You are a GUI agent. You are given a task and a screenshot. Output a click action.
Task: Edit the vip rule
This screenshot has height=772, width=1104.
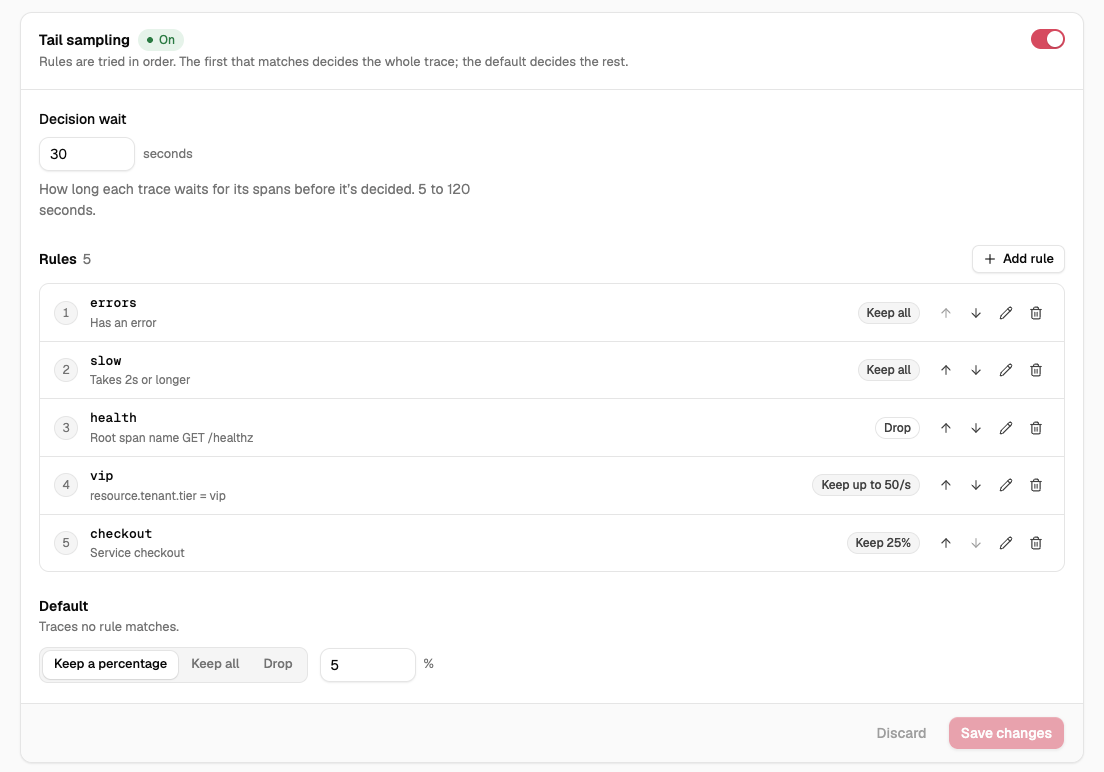pyautogui.click(x=1006, y=485)
